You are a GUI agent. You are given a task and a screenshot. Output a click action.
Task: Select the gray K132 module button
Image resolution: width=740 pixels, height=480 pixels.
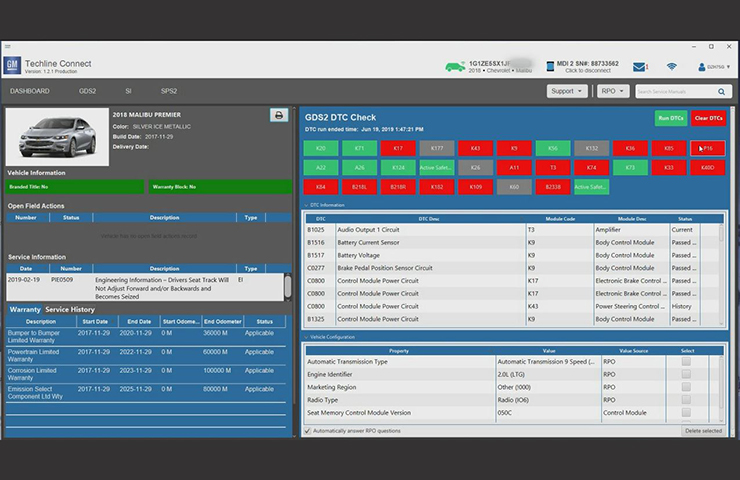(x=592, y=148)
